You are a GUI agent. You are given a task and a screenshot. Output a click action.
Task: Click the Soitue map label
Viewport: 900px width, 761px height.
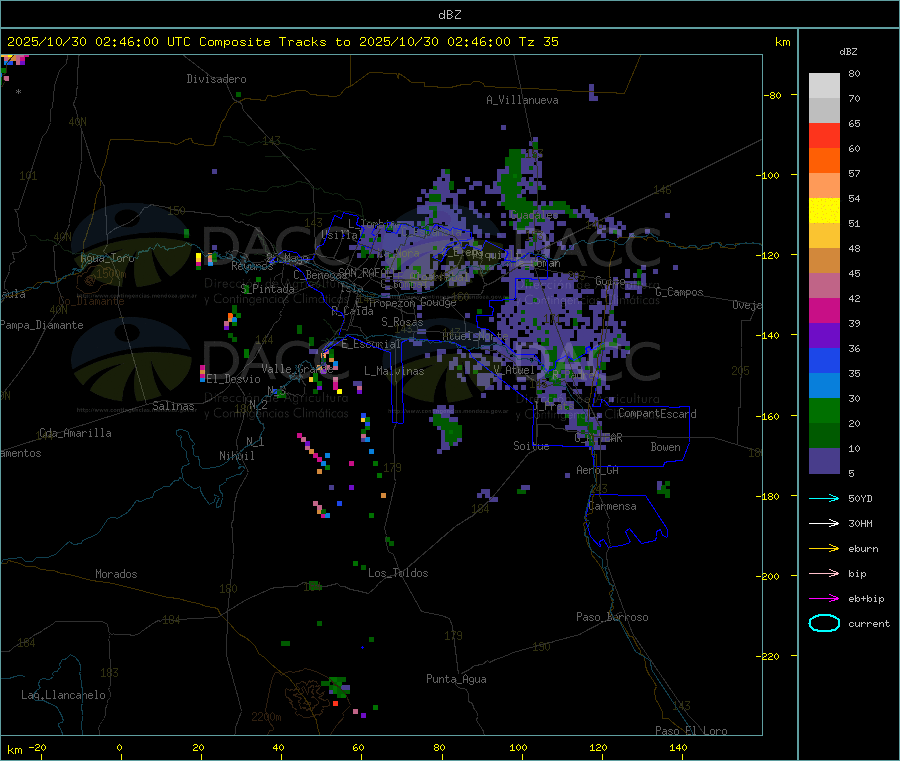pos(531,446)
